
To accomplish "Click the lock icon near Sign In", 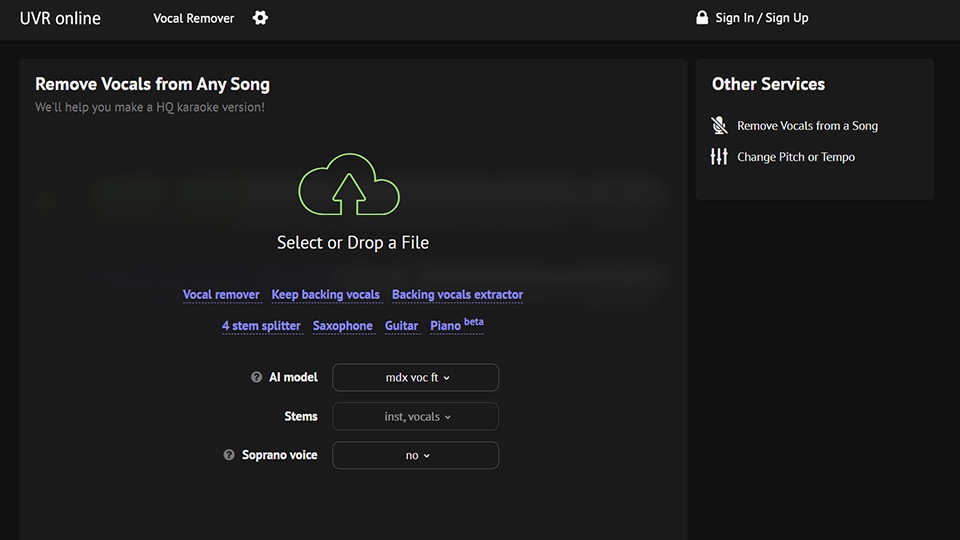I will point(702,18).
